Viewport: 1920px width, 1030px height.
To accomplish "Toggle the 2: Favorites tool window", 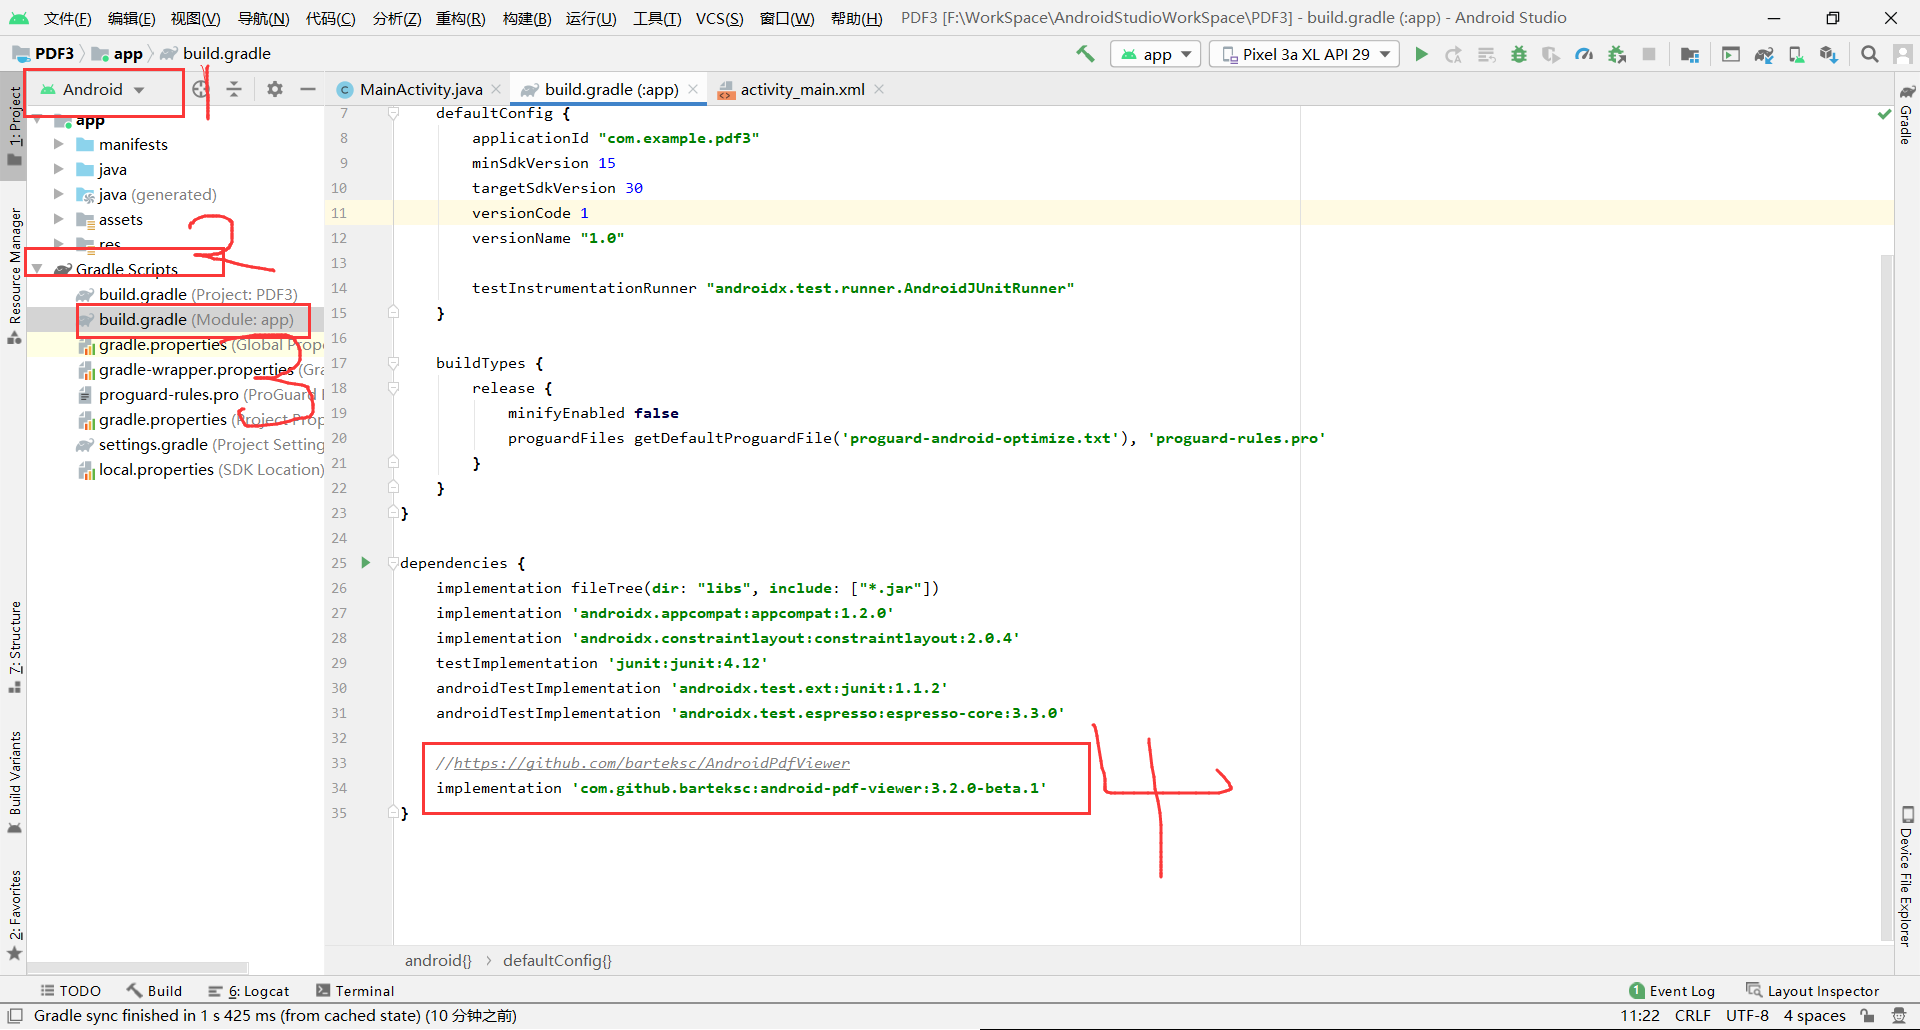I will tap(14, 914).
